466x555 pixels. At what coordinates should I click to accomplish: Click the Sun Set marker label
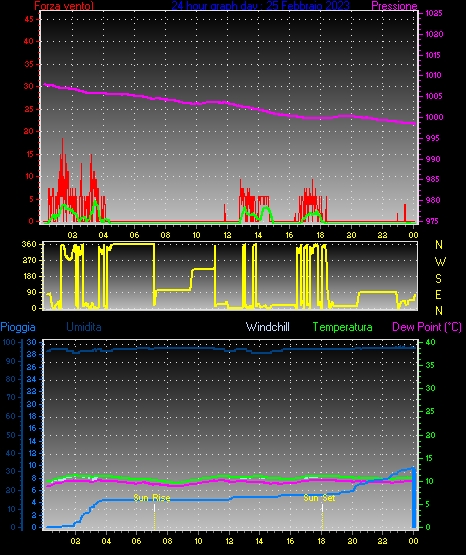(x=319, y=498)
